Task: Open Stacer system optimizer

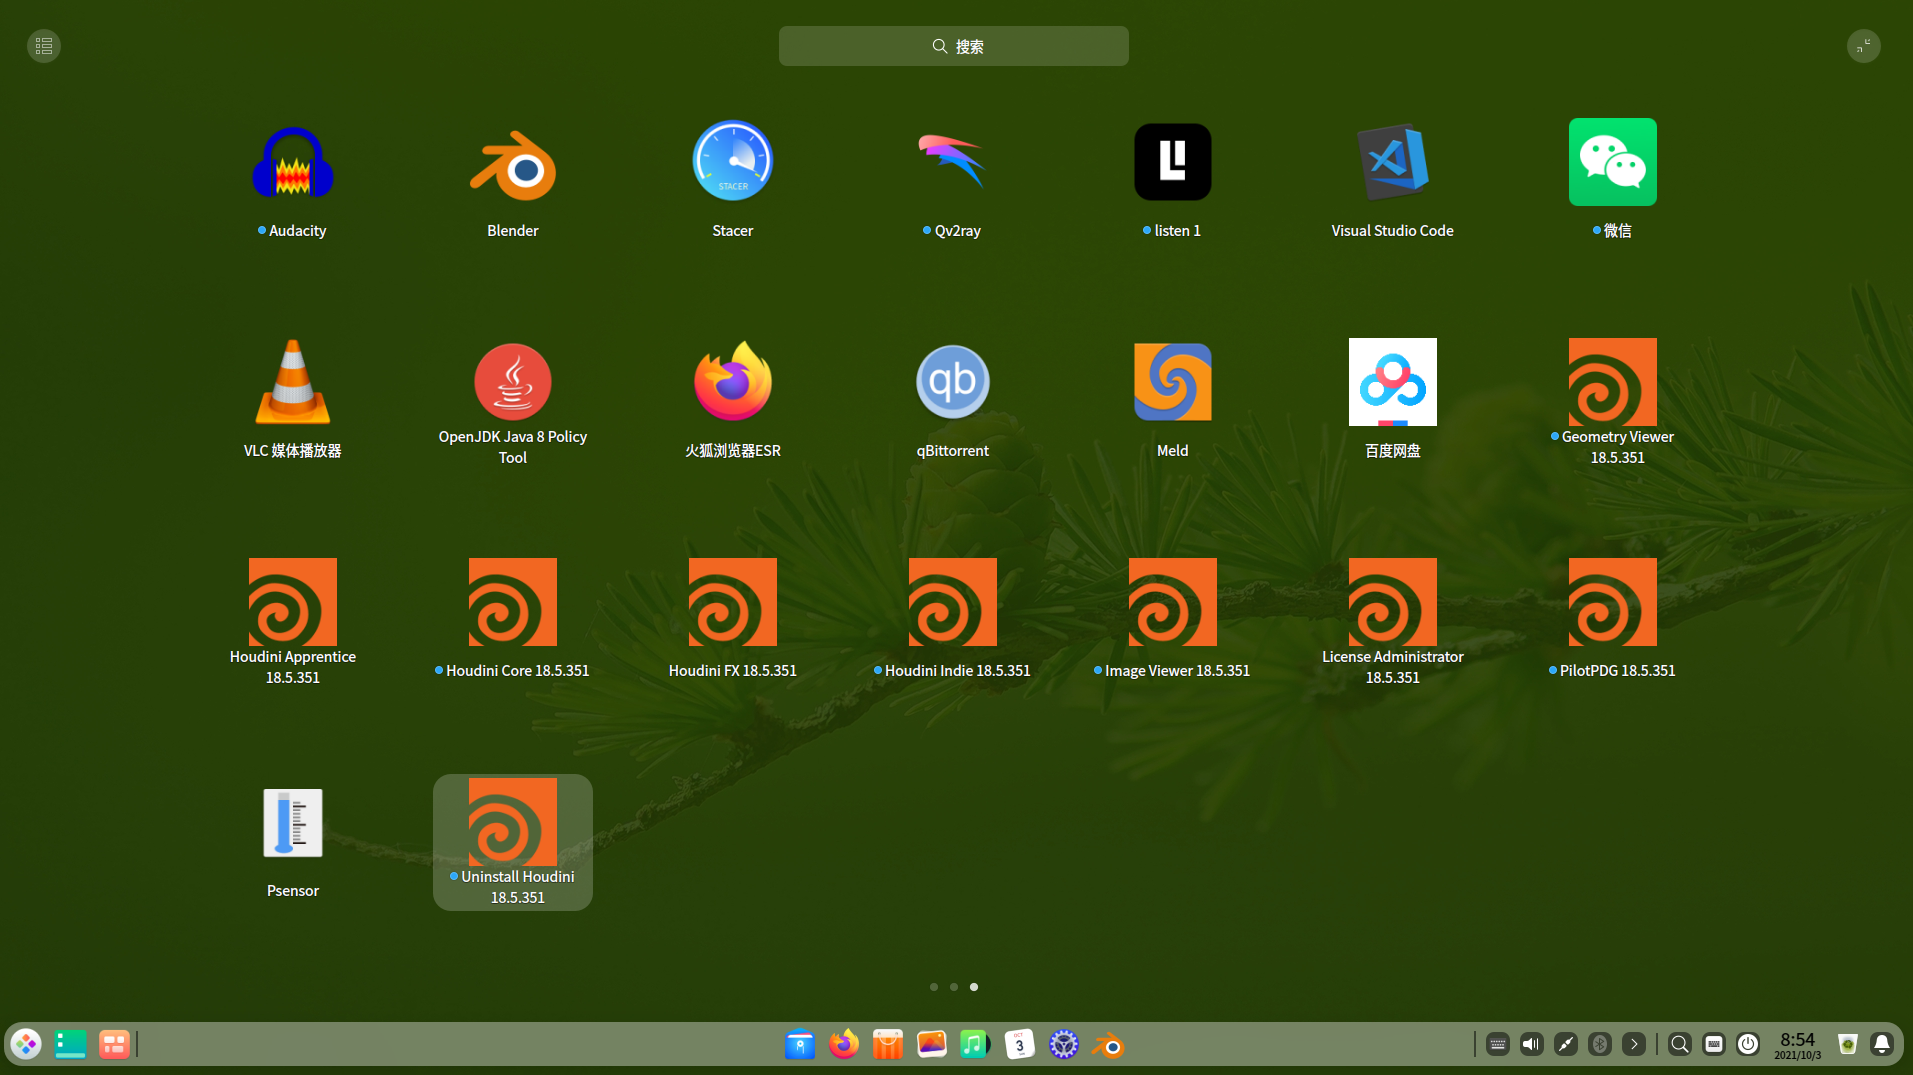Action: pyautogui.click(x=732, y=162)
